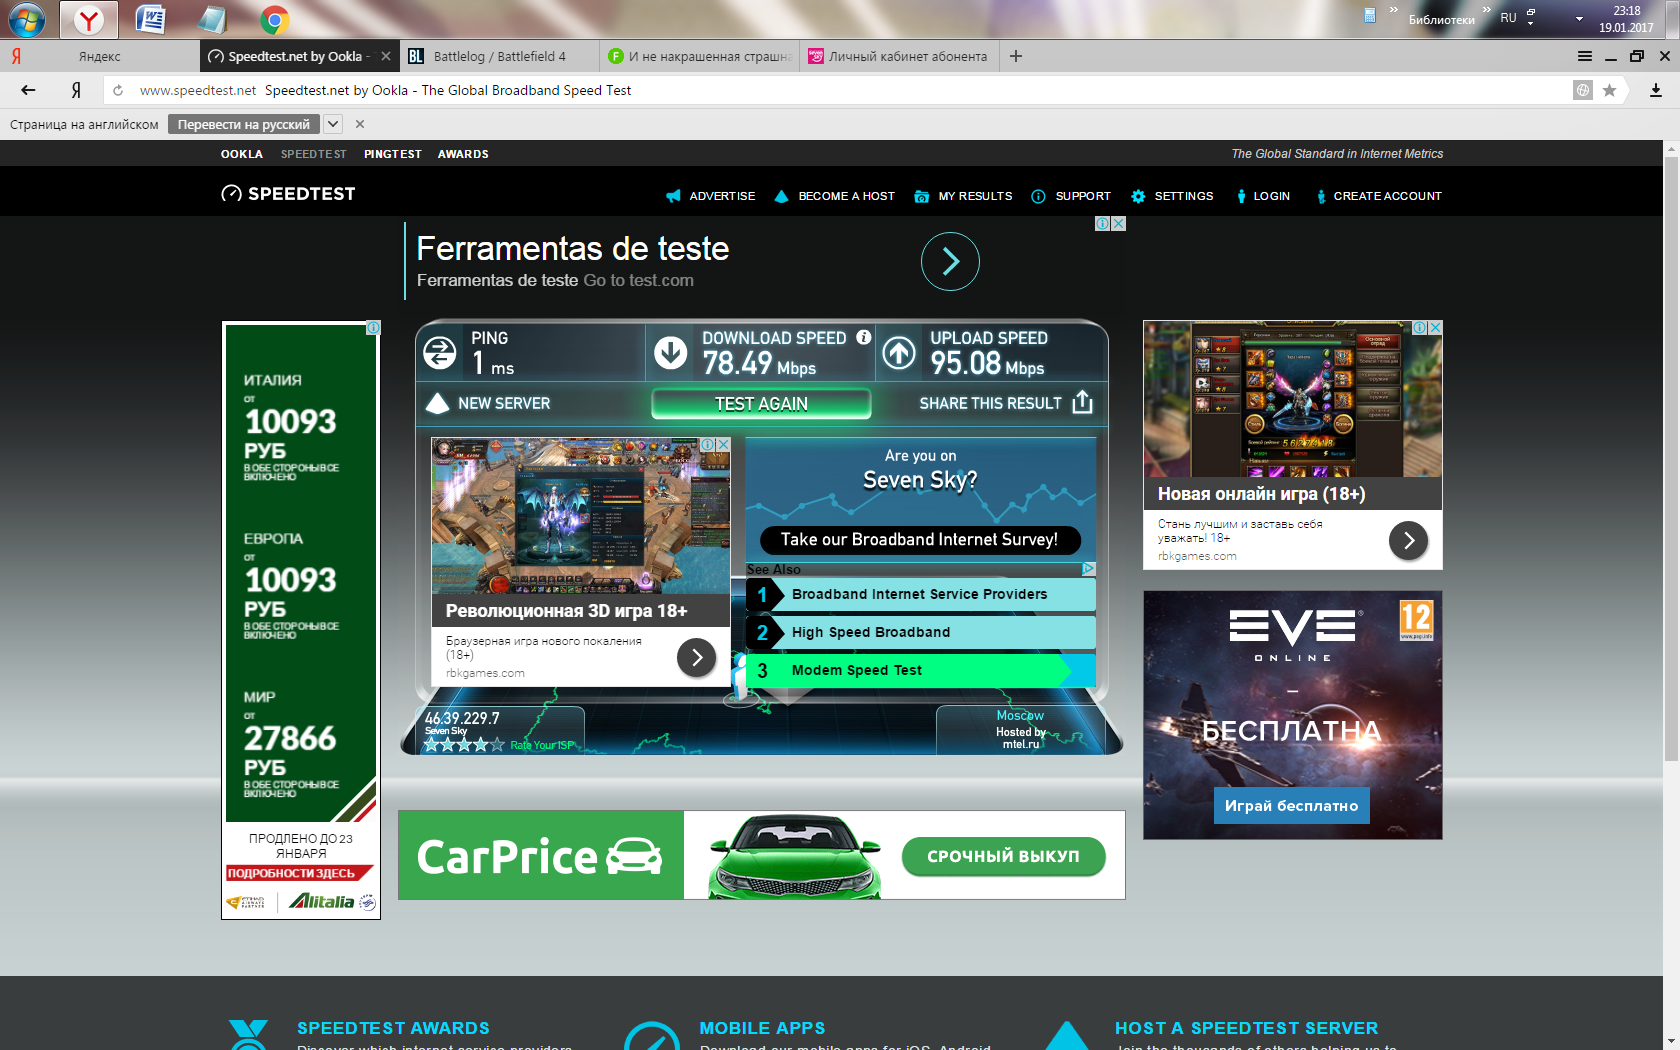Open the browser hamburger menu

1585,56
